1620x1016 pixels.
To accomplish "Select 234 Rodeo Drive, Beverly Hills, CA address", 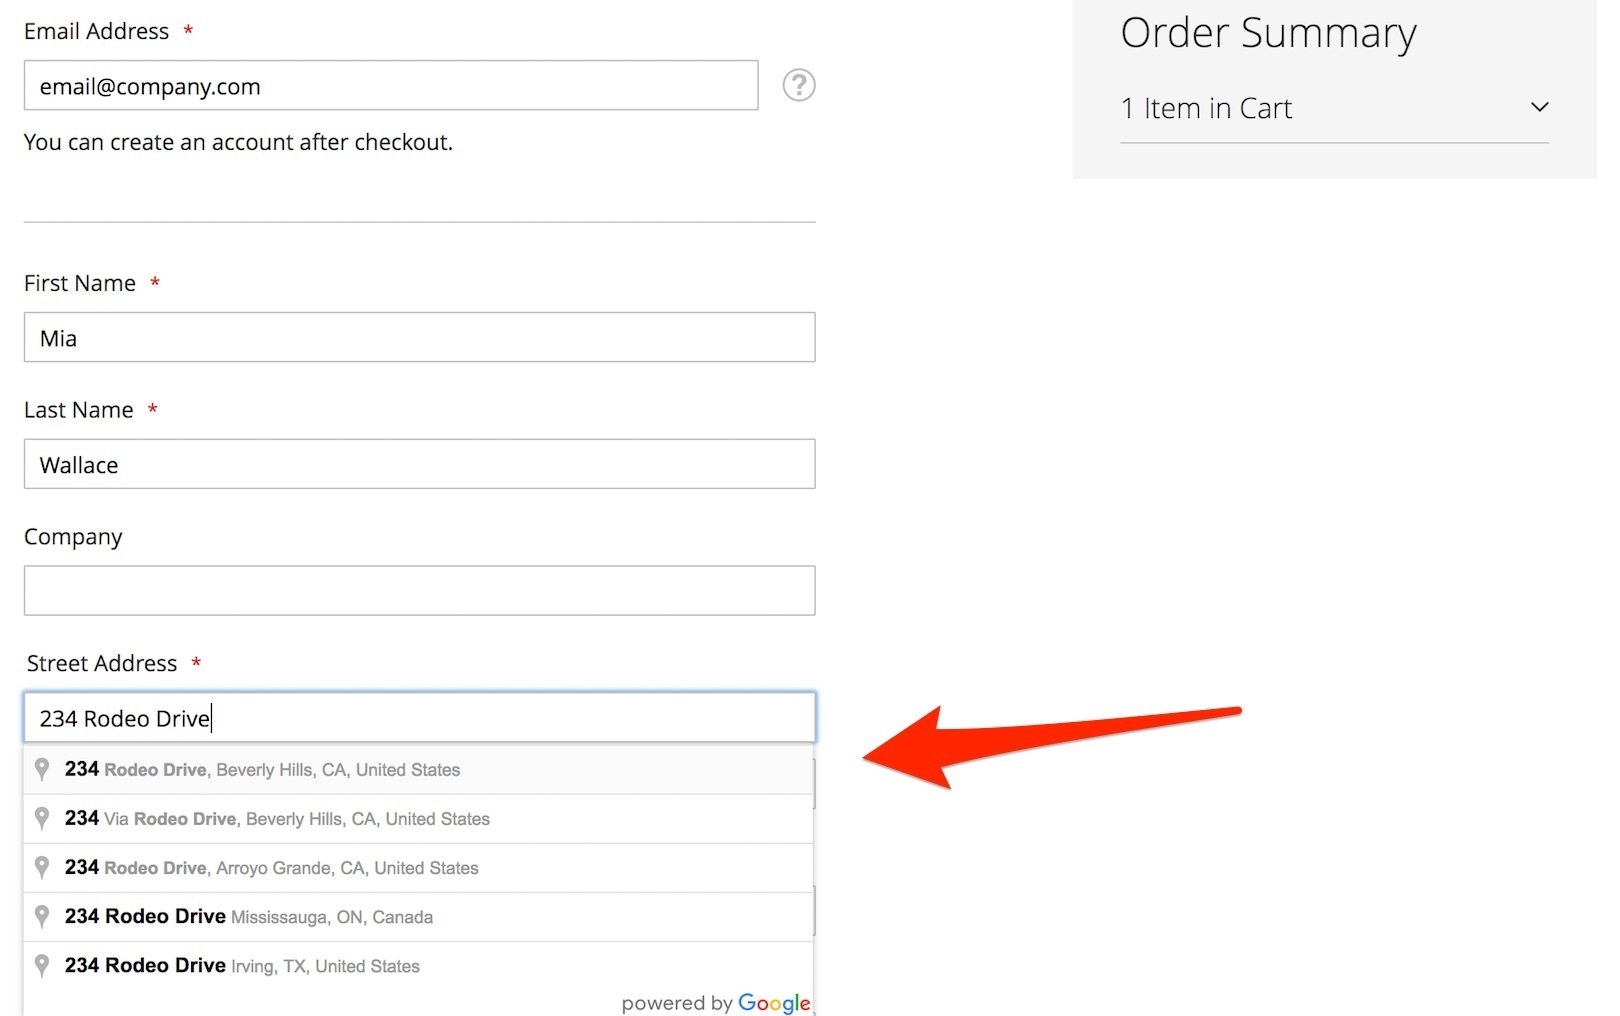I will coord(262,770).
